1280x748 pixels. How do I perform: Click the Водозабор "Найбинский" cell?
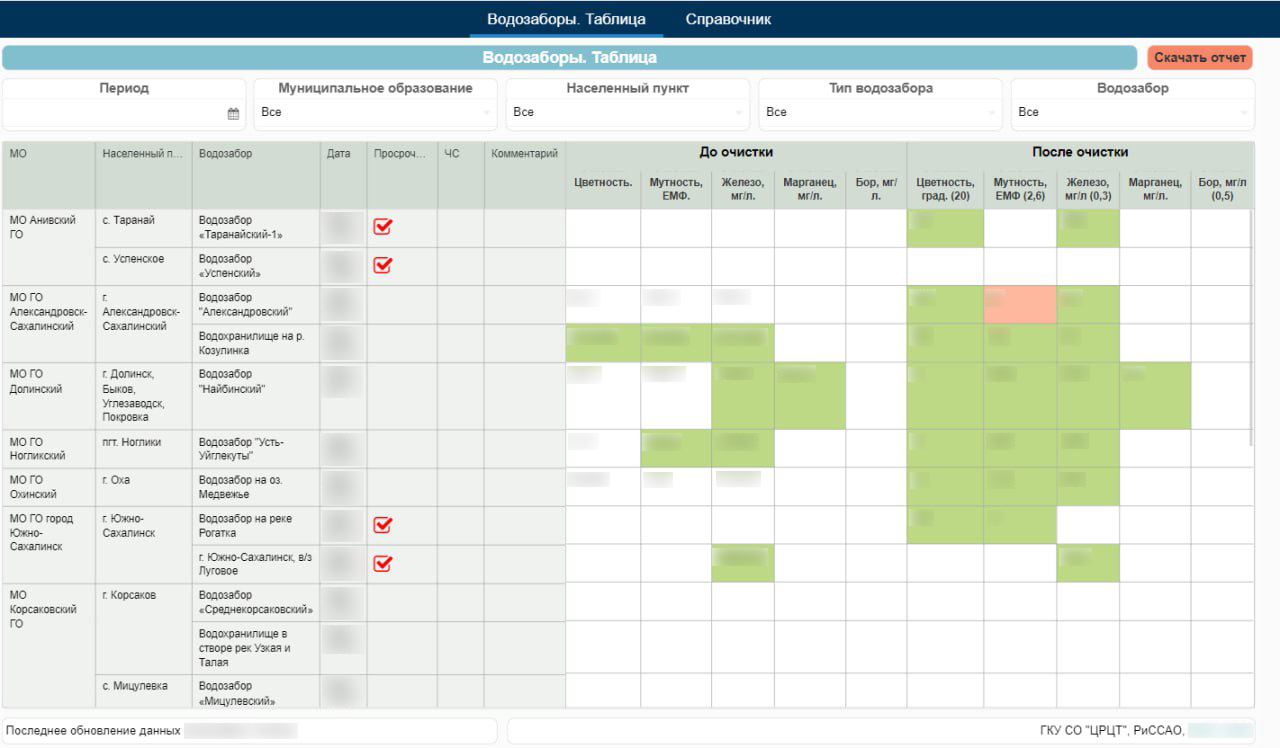click(x=256, y=396)
